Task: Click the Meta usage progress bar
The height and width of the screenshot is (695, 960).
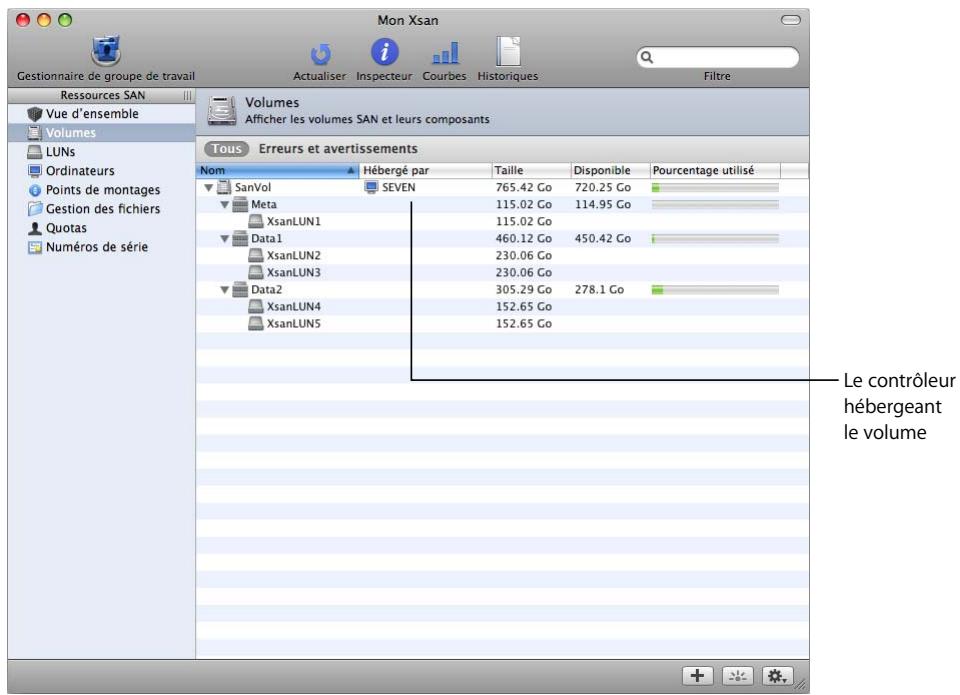Action: click(x=715, y=205)
